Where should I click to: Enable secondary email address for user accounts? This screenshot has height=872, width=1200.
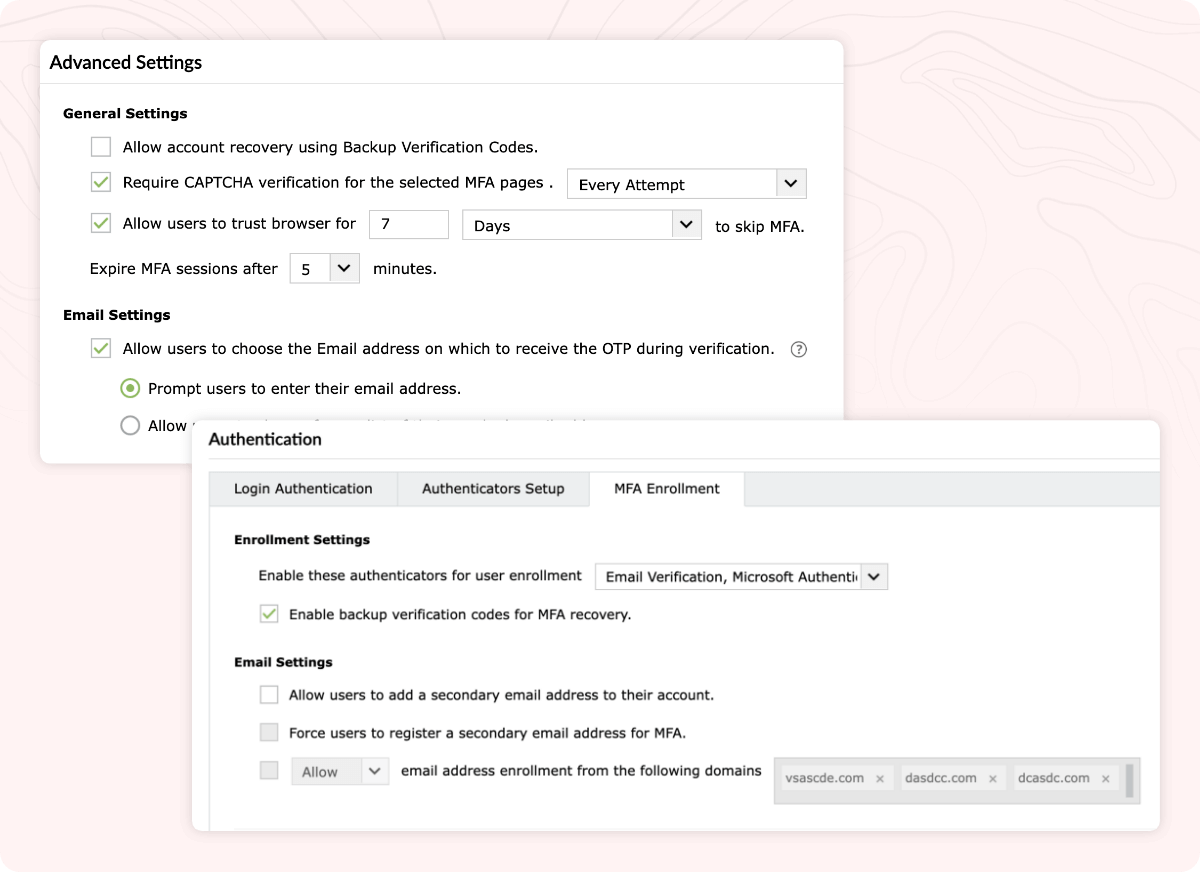[x=268, y=694]
